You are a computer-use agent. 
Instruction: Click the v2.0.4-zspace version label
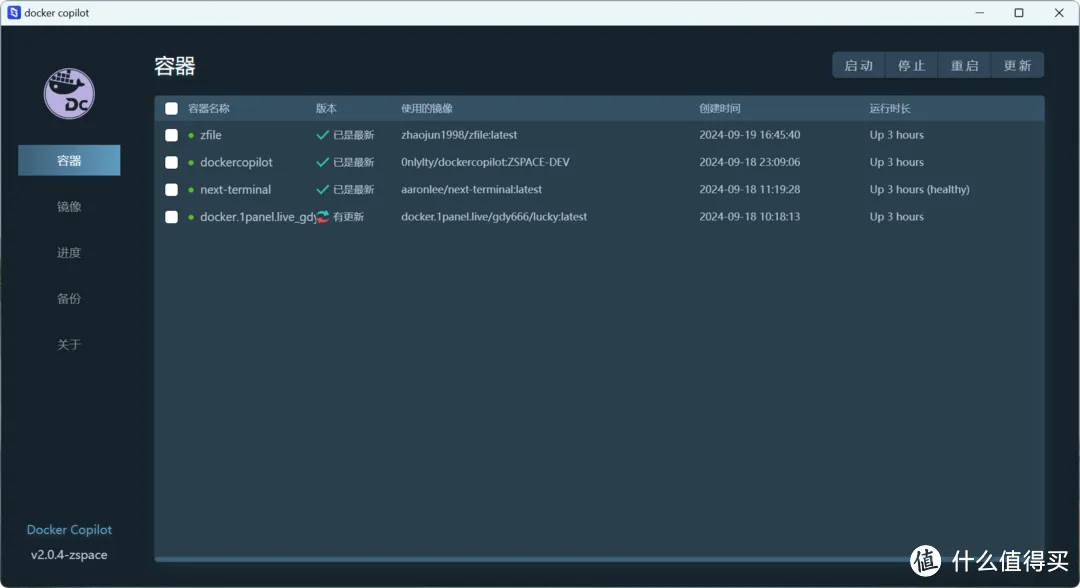pyautogui.click(x=69, y=555)
